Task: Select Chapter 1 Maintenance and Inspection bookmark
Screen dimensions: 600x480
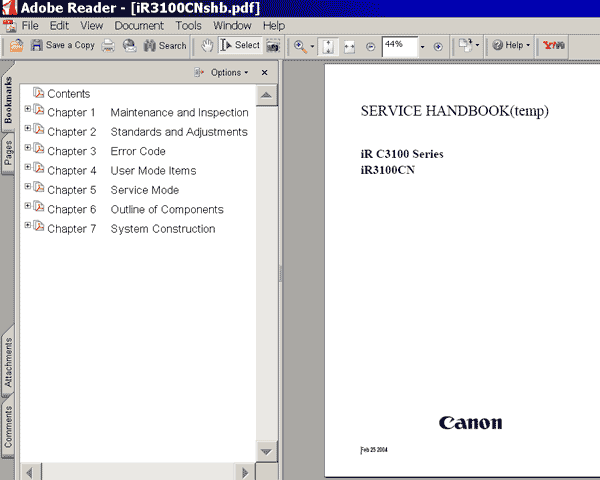Action: click(x=148, y=113)
